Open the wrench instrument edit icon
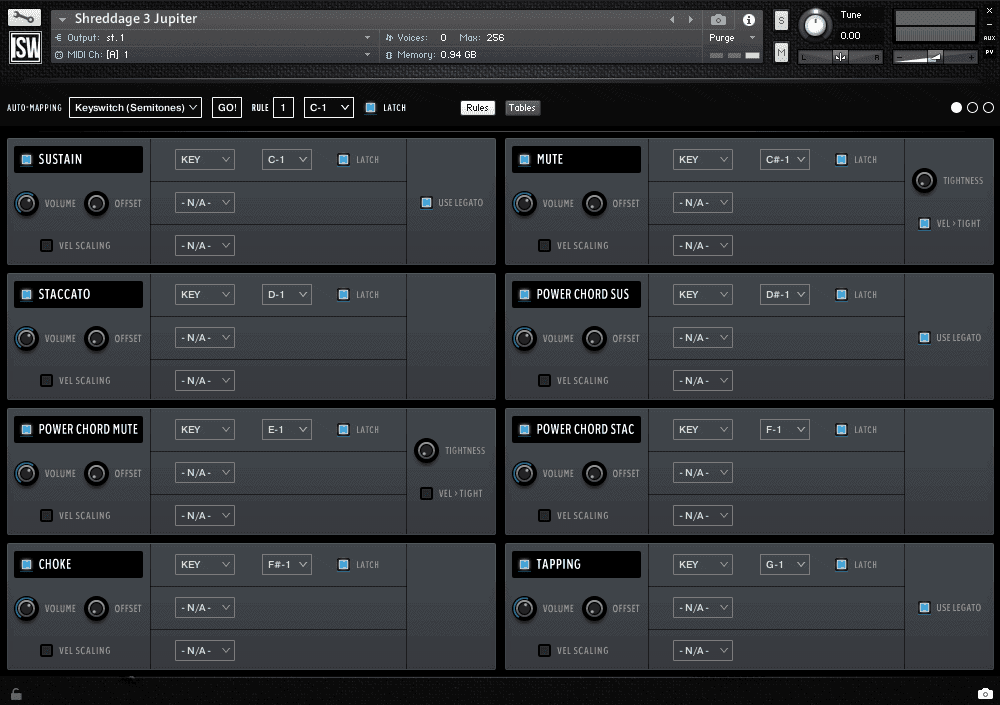The height and width of the screenshot is (705, 1000). click(24, 17)
